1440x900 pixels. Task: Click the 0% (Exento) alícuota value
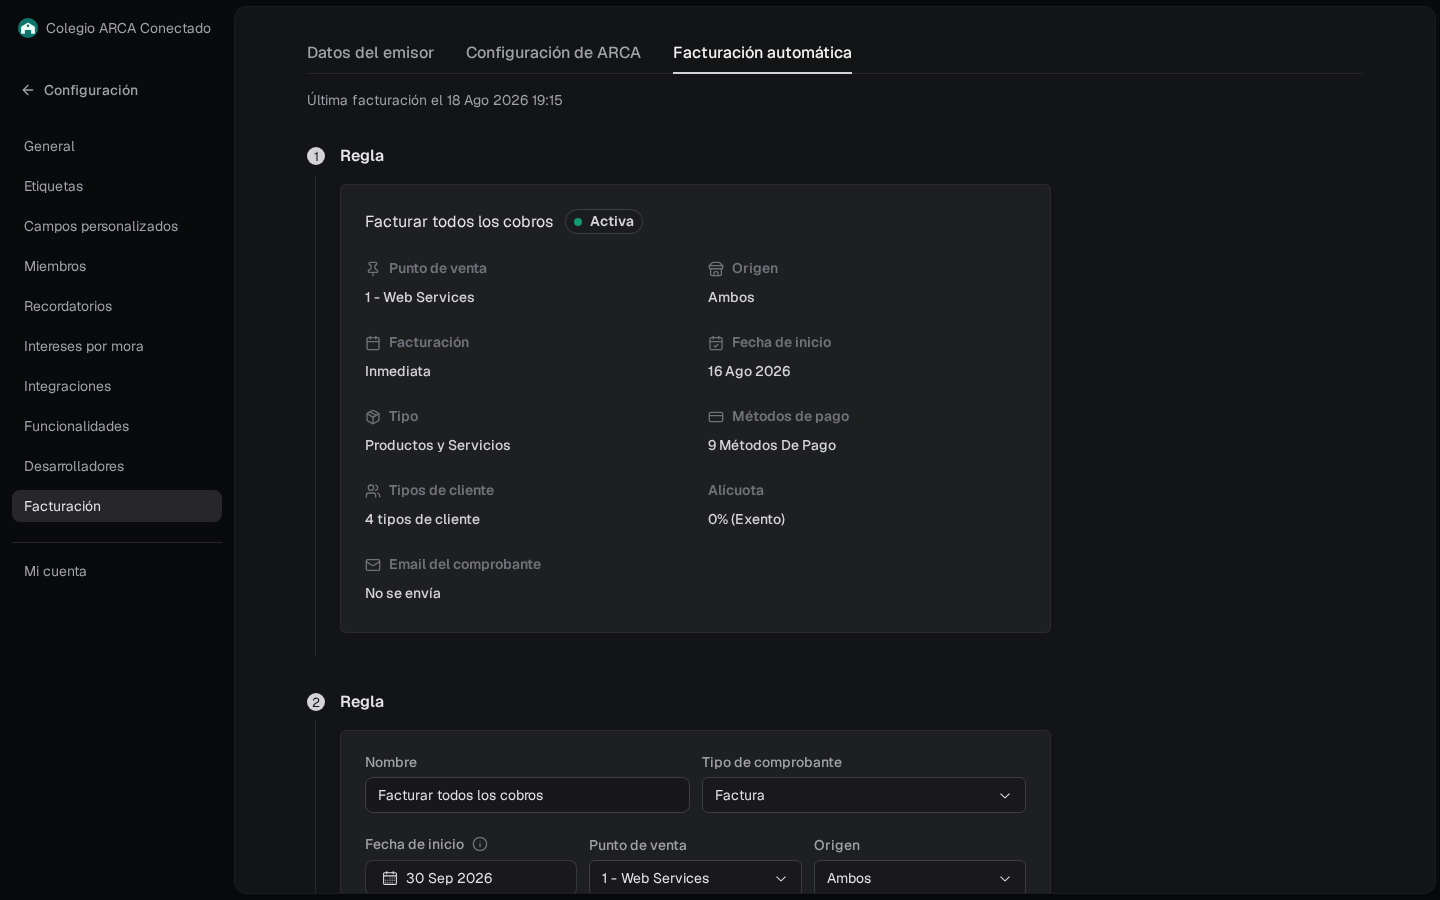(746, 519)
